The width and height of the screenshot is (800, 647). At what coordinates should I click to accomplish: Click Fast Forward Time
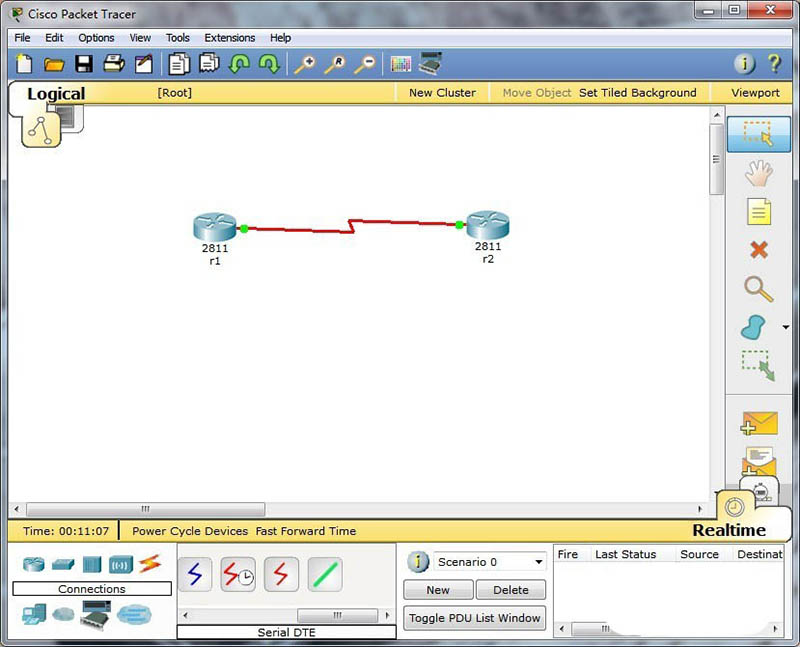[x=306, y=531]
